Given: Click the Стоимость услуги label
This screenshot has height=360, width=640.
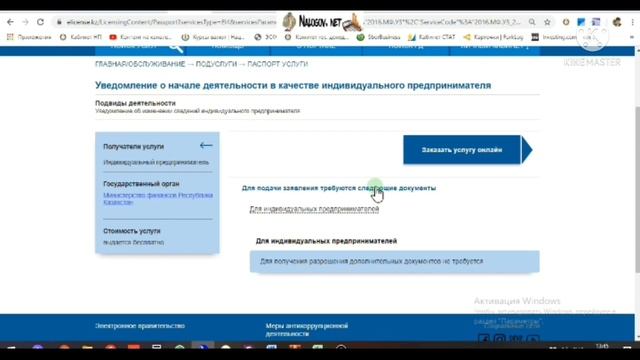Looking at the screenshot, I should (132, 231).
